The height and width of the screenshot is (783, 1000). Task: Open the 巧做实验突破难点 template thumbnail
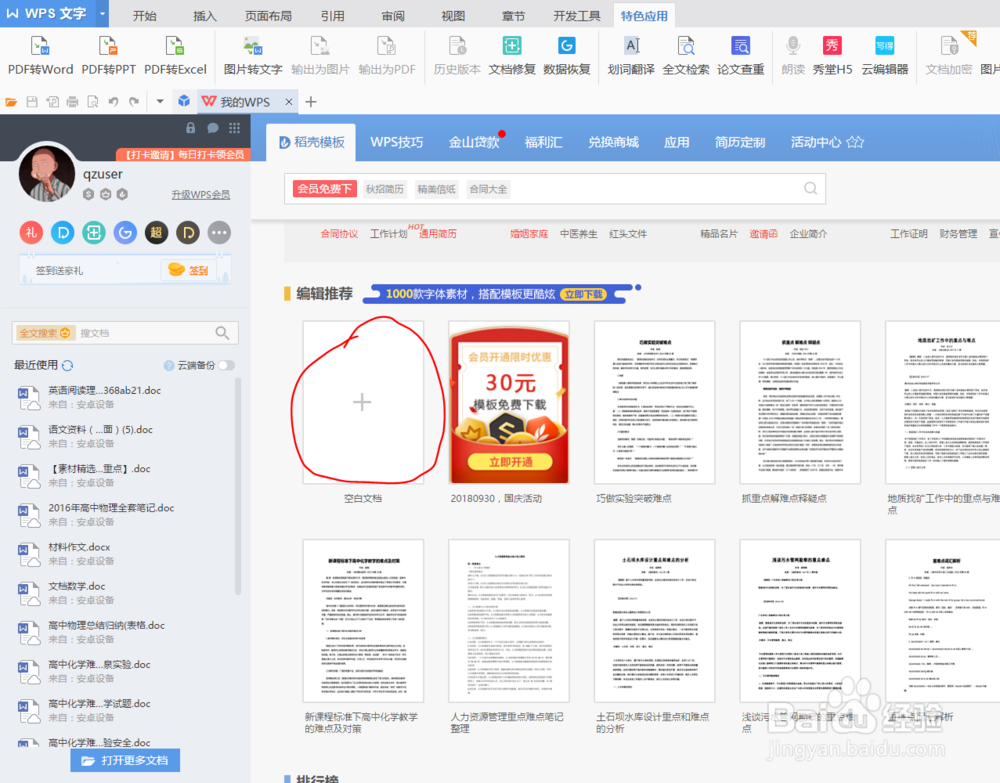[x=654, y=402]
